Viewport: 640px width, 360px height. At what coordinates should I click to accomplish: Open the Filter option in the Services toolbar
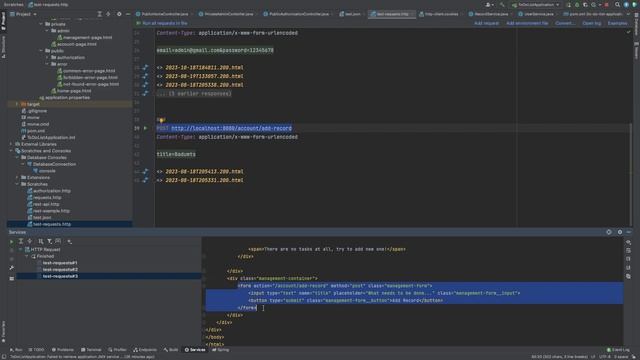point(49,242)
